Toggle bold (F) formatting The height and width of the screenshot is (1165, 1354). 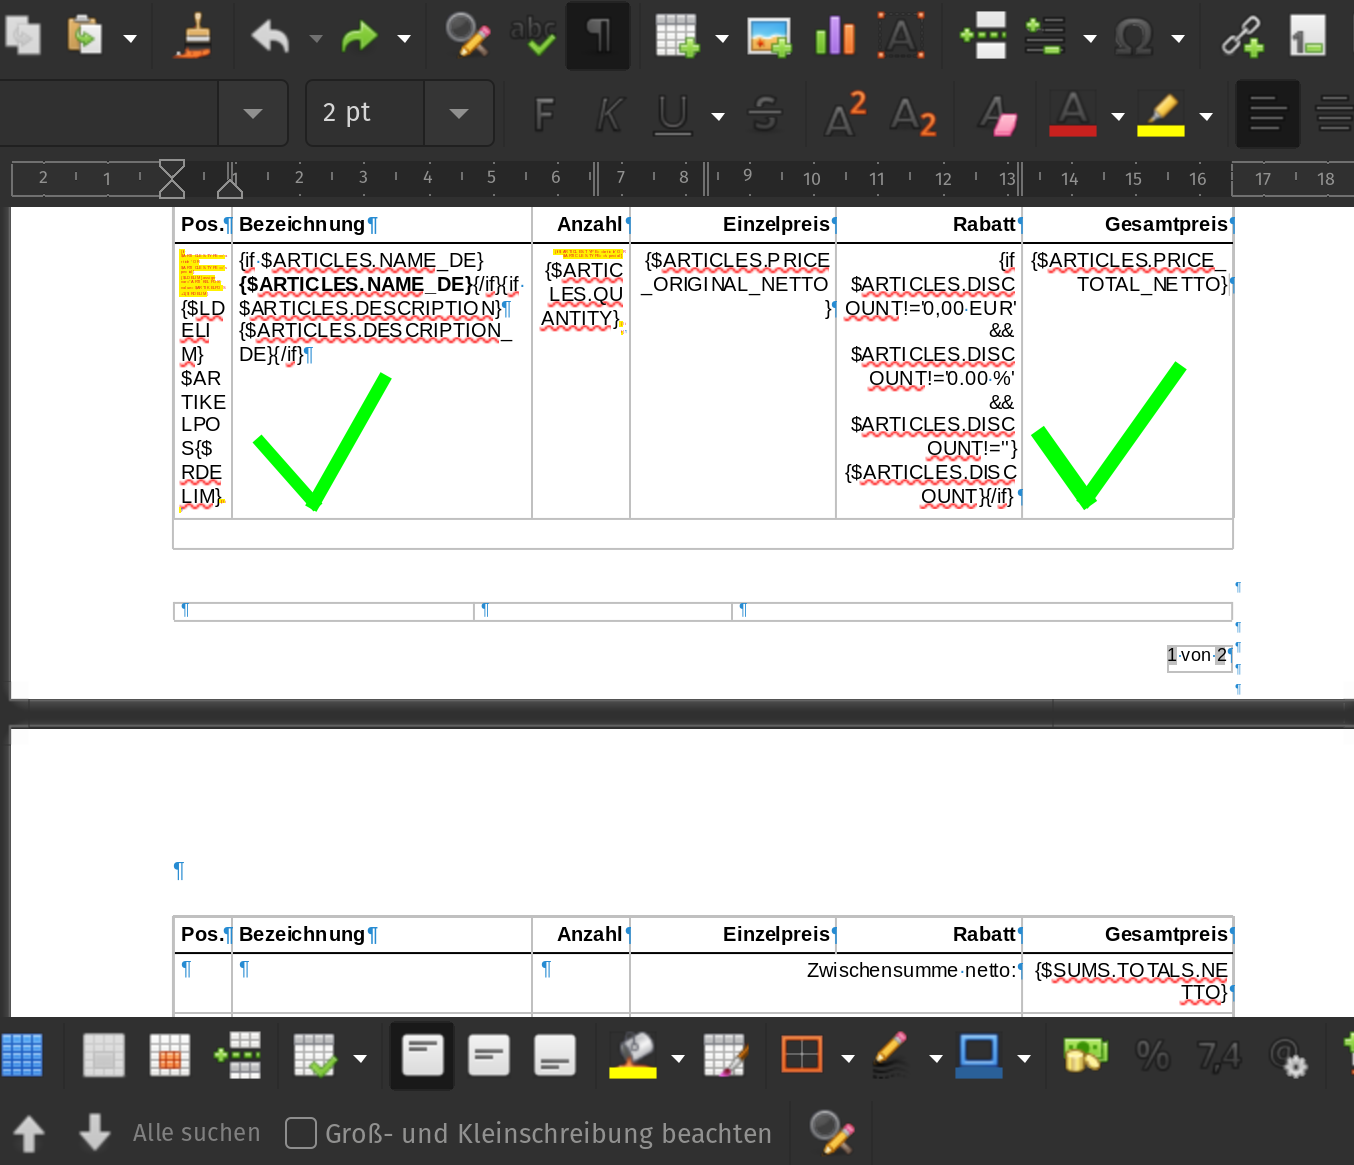click(544, 115)
